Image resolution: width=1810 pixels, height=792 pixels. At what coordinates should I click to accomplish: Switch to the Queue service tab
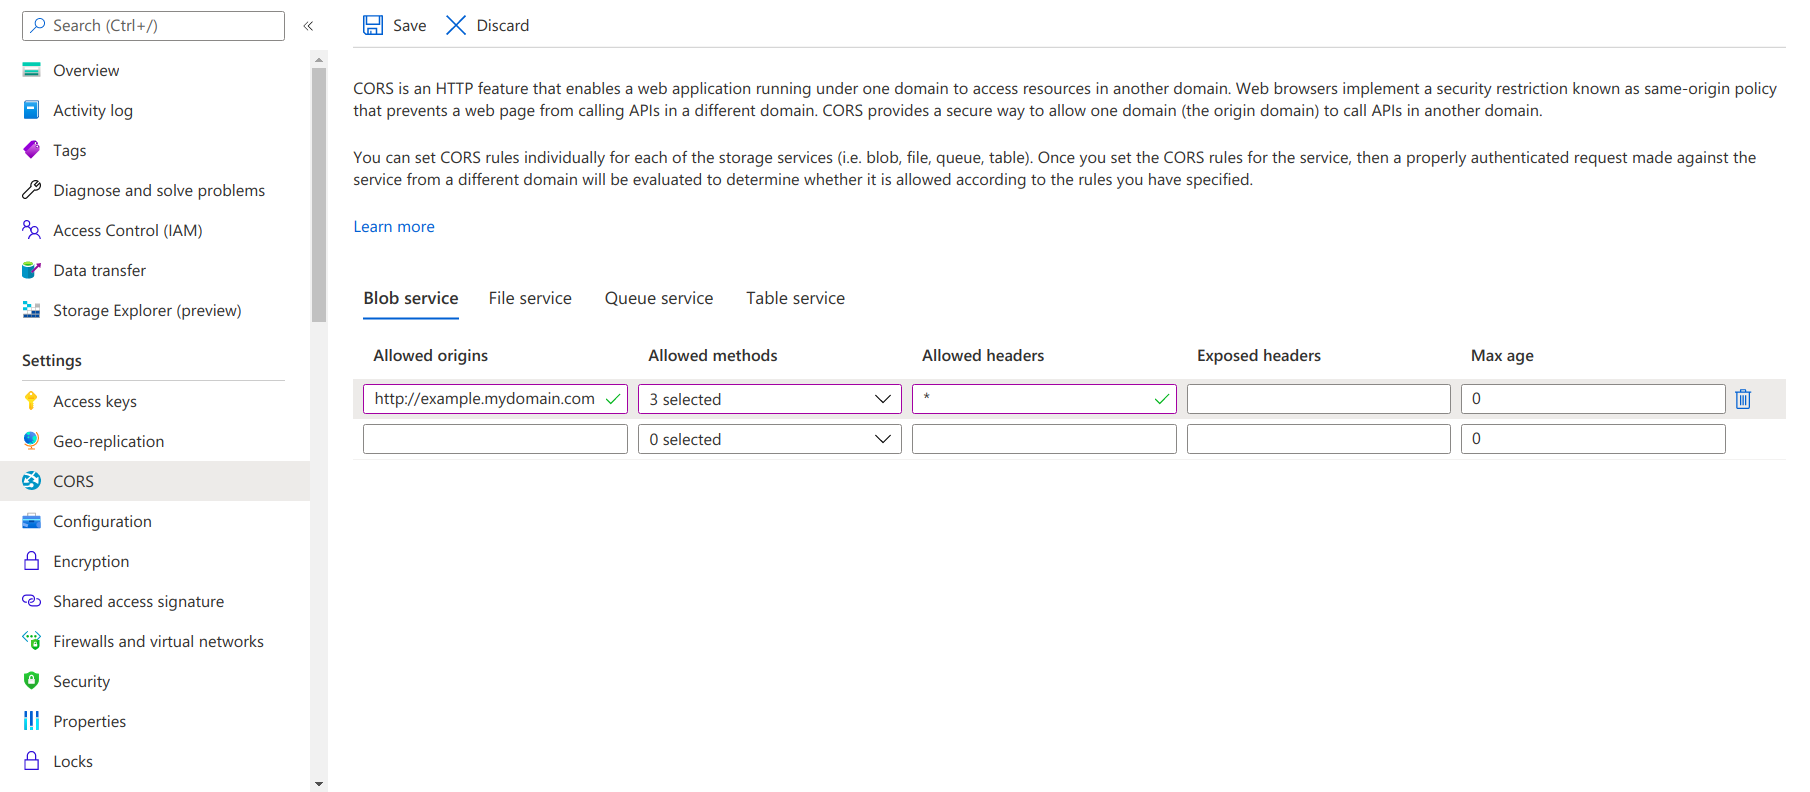tap(658, 298)
